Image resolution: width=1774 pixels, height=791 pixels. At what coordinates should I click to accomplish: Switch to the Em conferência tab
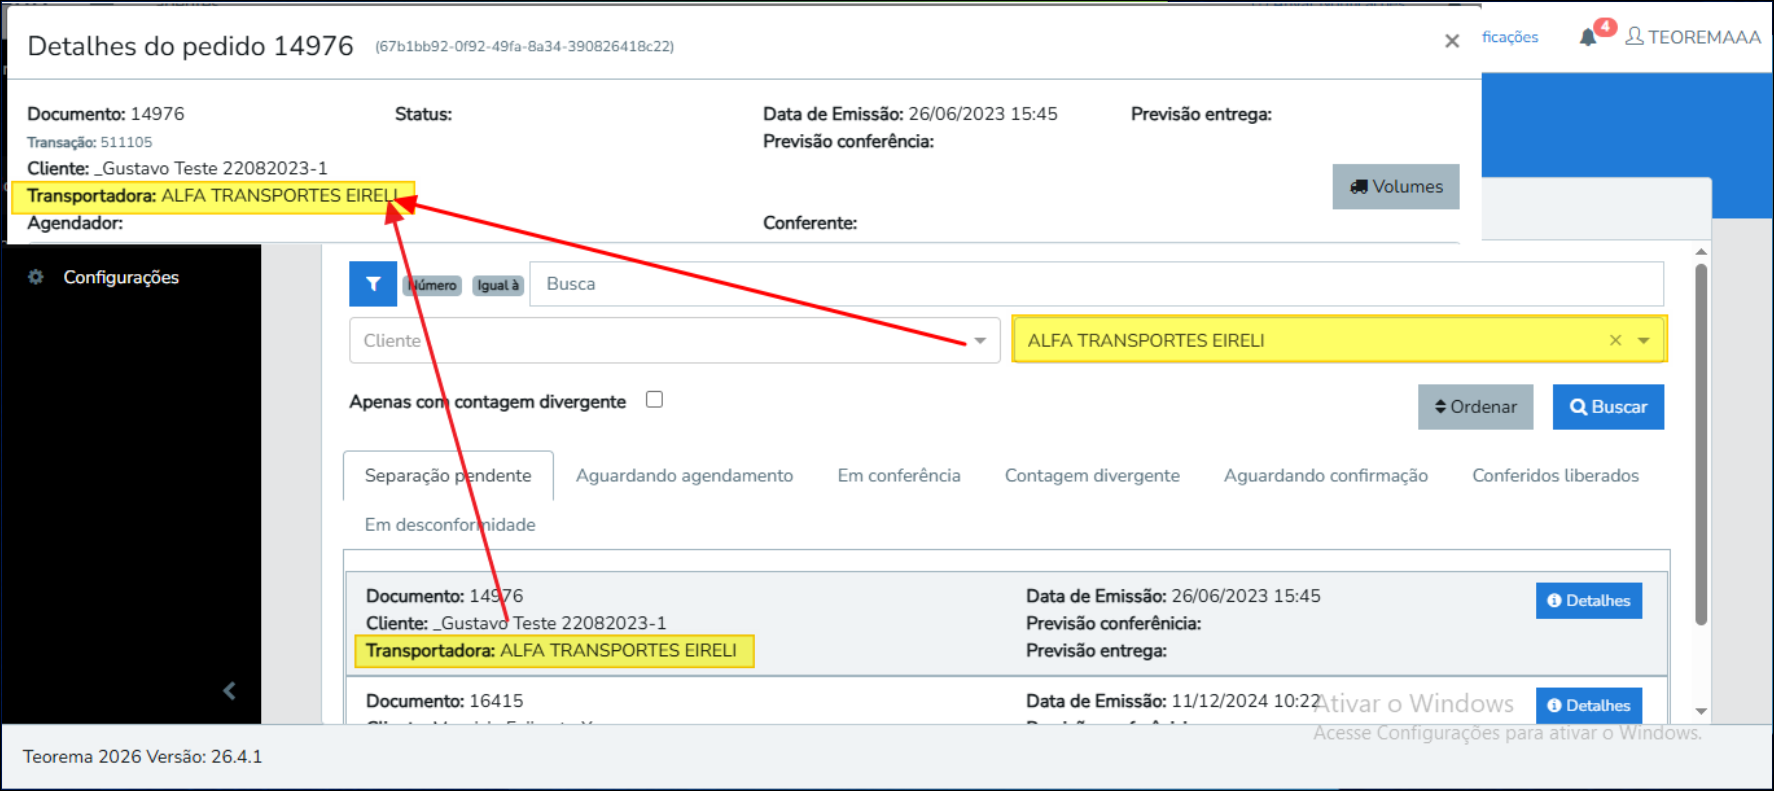pos(898,476)
